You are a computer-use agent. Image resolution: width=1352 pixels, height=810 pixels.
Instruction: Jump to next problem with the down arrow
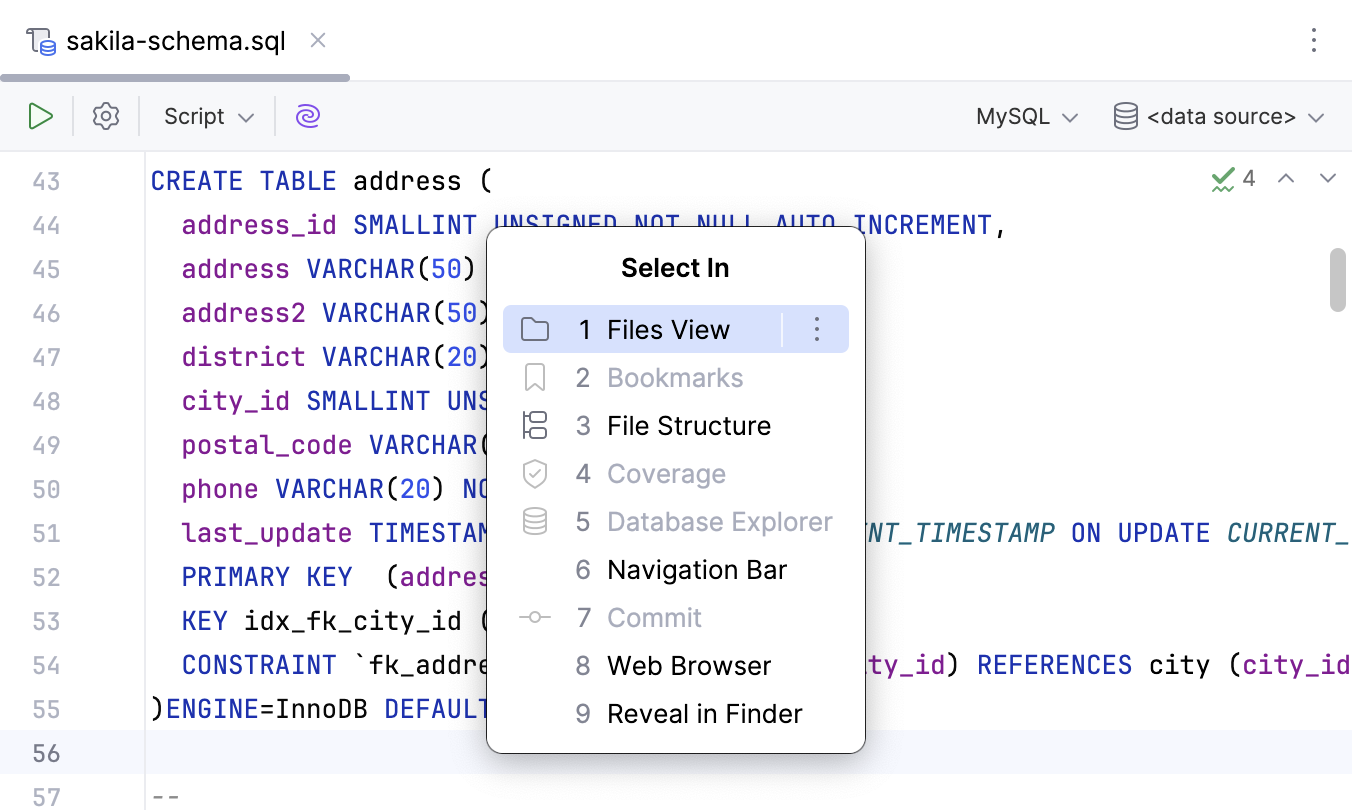coord(1328,178)
